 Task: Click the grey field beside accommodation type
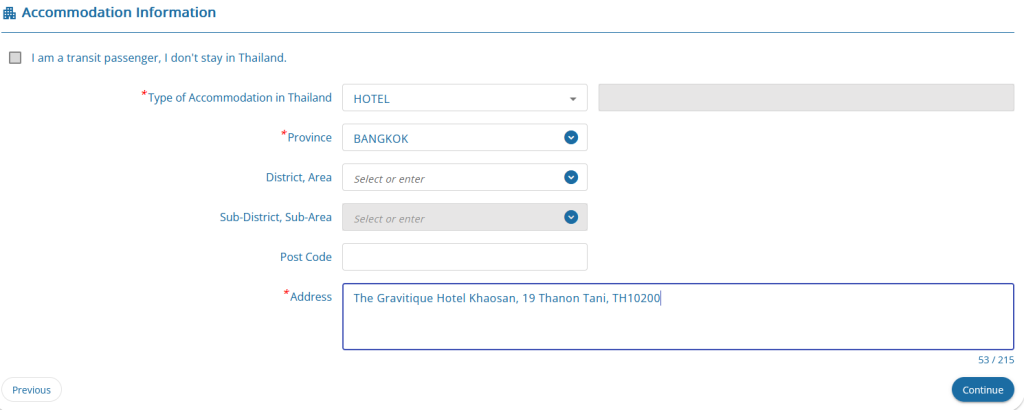tap(806, 98)
